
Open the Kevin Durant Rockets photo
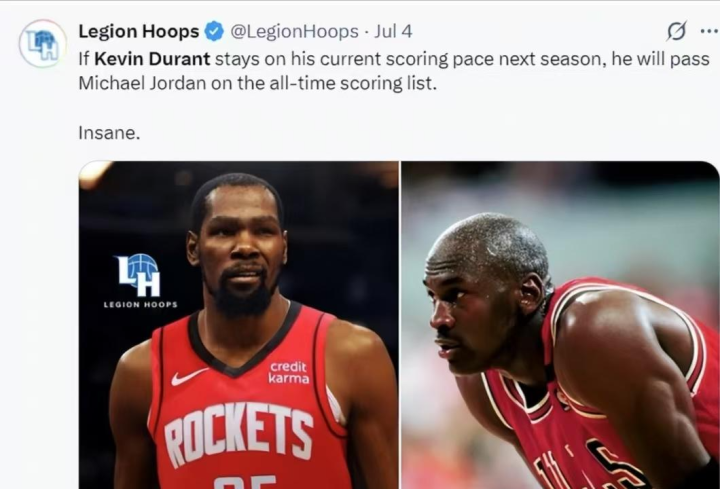(x=239, y=325)
